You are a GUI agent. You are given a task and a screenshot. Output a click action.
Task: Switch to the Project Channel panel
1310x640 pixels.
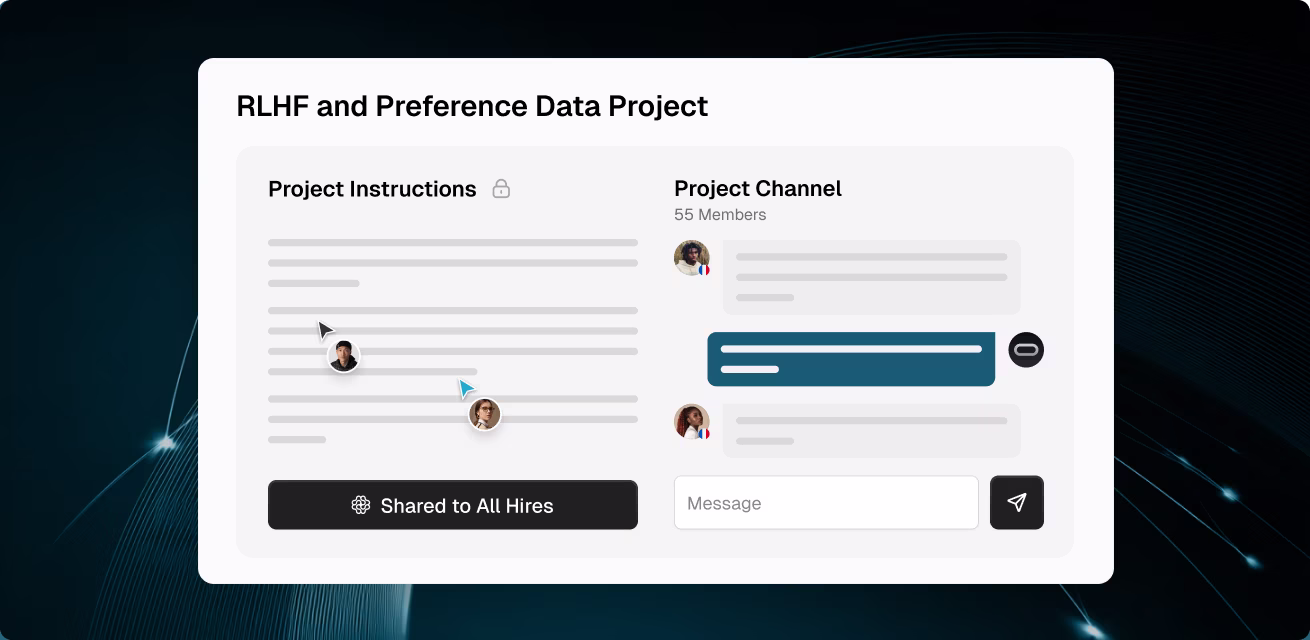[x=758, y=188]
